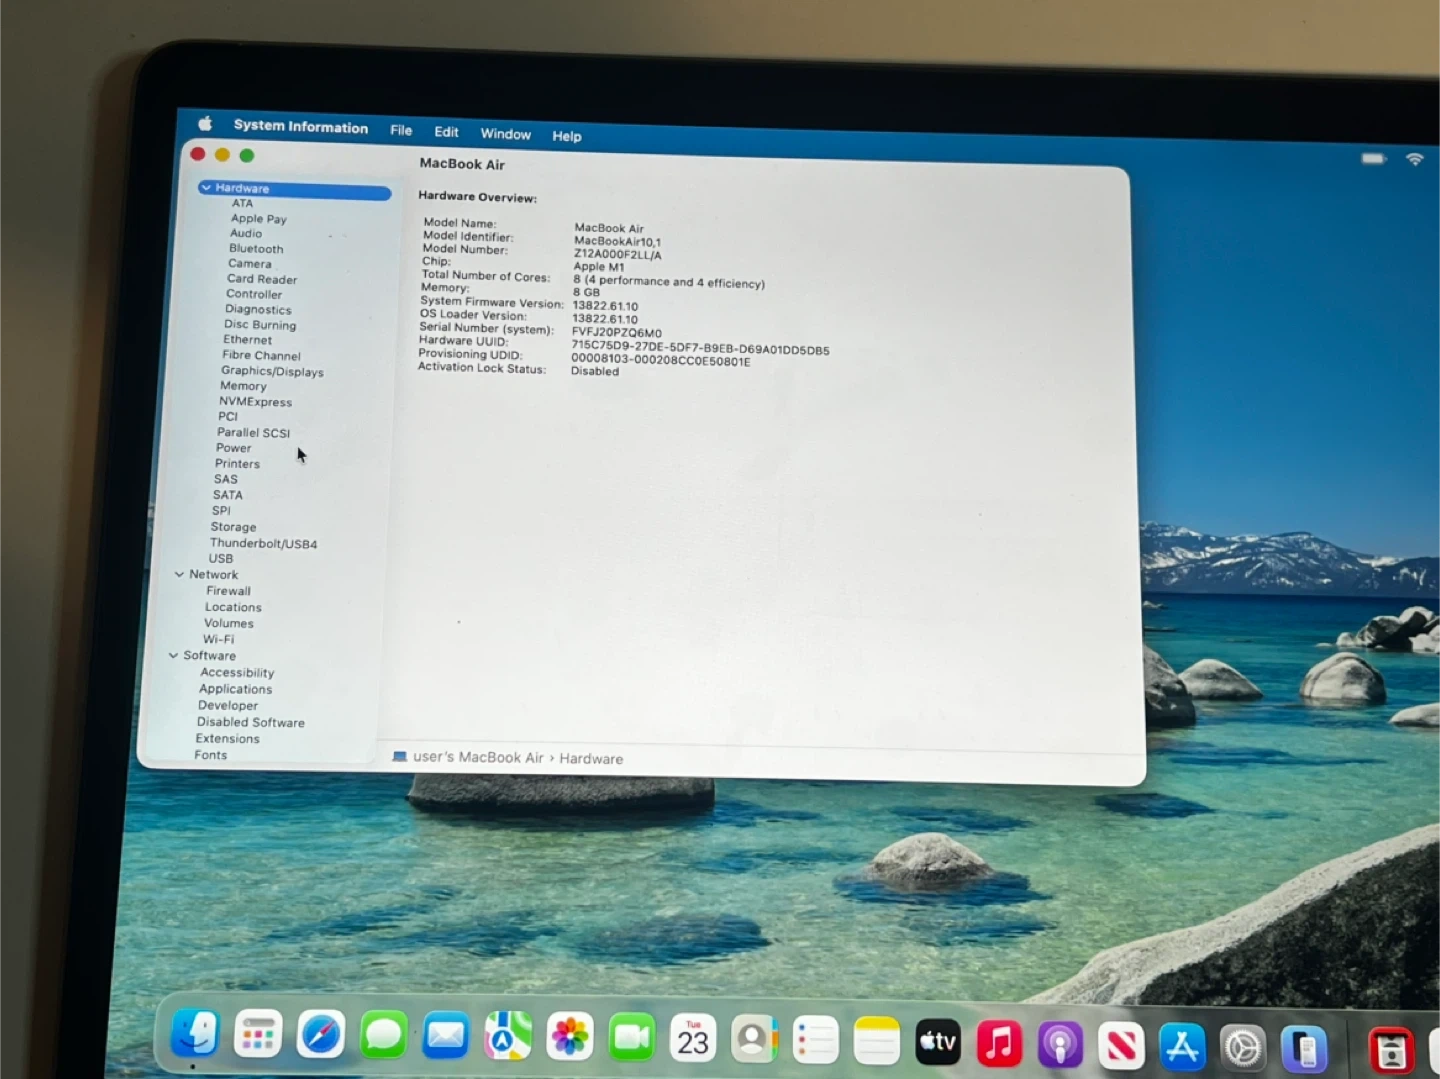Click the Apple menu logo

click(205, 124)
